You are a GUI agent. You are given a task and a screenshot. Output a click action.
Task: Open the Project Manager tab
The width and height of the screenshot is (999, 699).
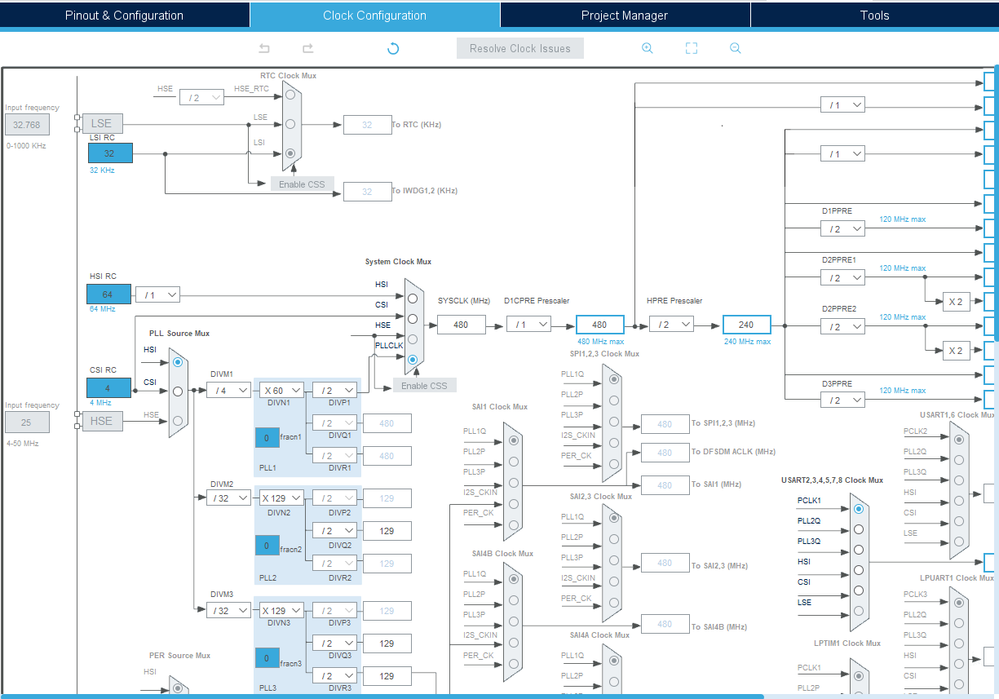pos(624,15)
